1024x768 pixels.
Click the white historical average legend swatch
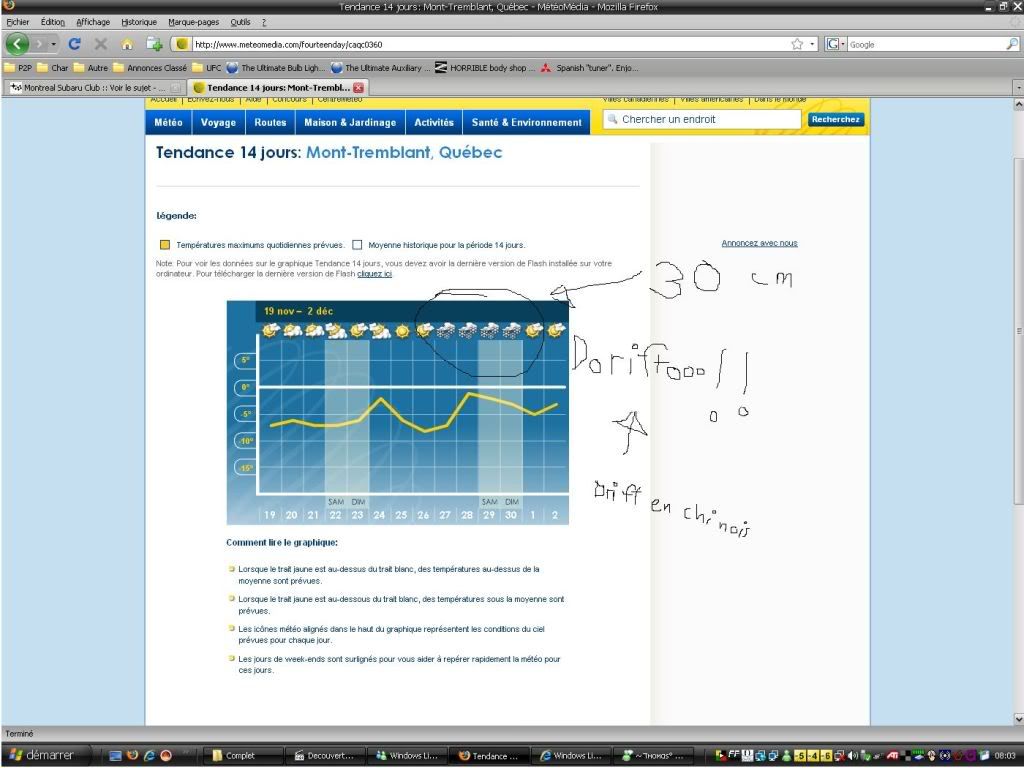pyautogui.click(x=357, y=245)
